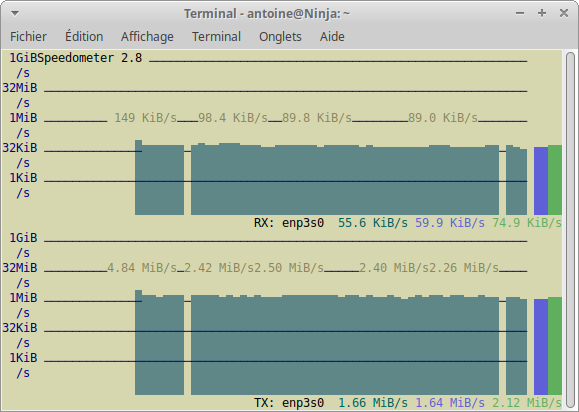The width and height of the screenshot is (579, 412).
Task: Open the Terminal menu
Action: 216,37
